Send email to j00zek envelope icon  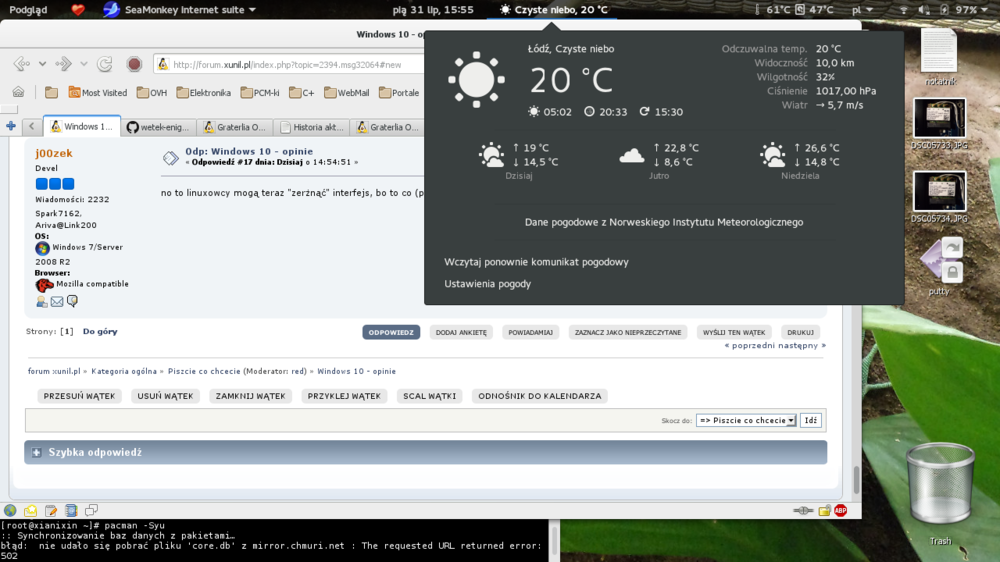pos(57,302)
